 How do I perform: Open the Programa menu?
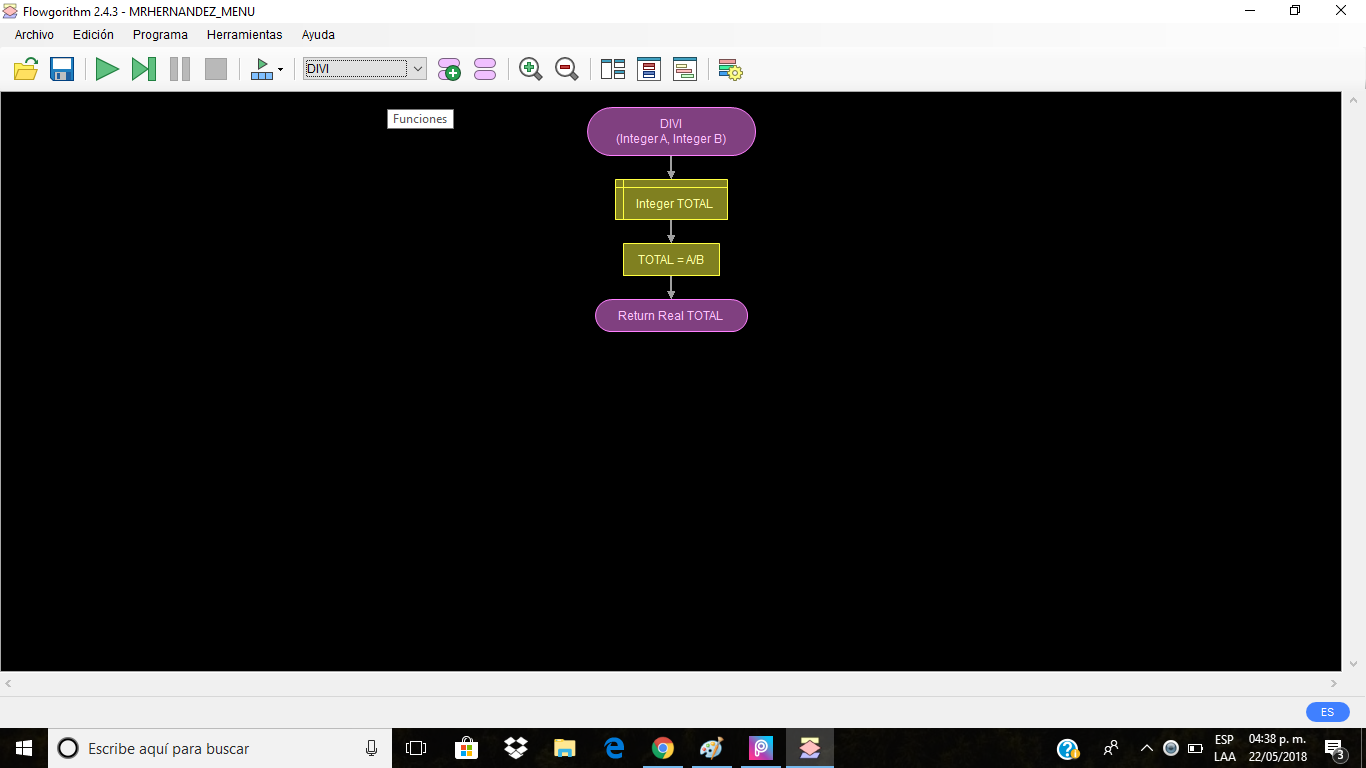tap(160, 34)
